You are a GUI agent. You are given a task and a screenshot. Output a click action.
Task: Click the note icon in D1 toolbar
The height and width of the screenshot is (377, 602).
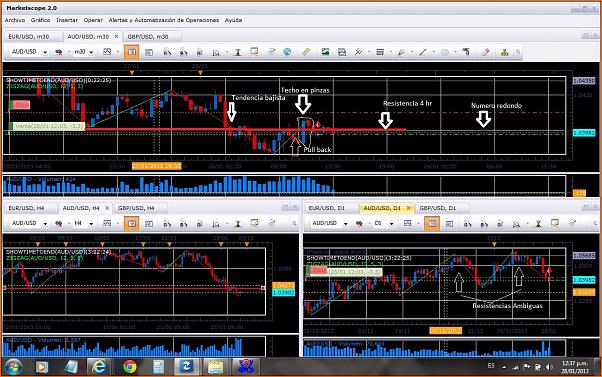[x=554, y=223]
